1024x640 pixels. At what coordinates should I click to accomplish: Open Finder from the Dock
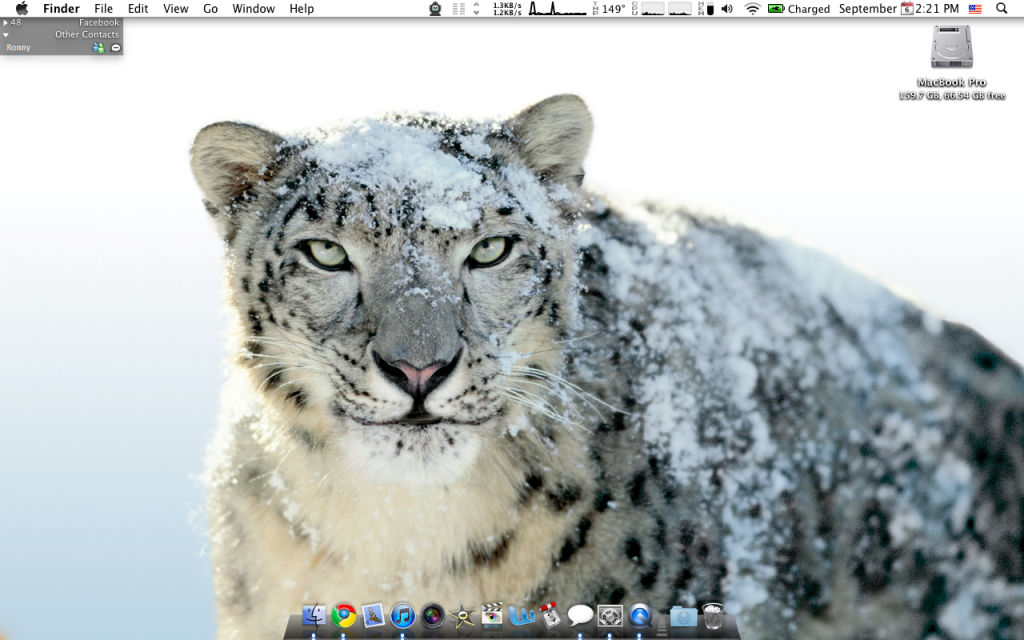[314, 615]
